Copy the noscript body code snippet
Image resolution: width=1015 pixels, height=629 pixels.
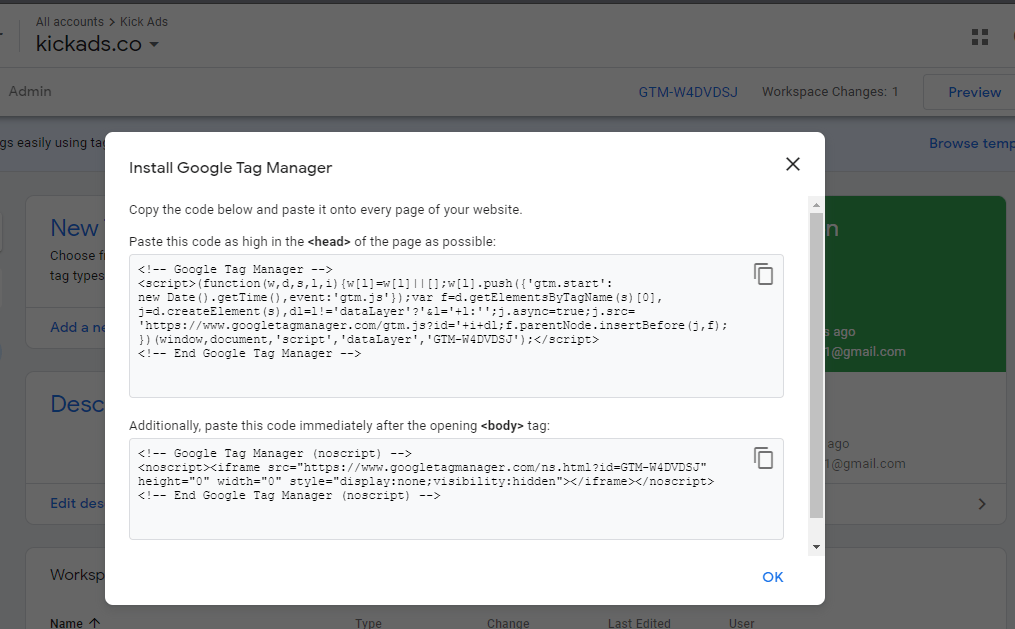click(x=763, y=458)
